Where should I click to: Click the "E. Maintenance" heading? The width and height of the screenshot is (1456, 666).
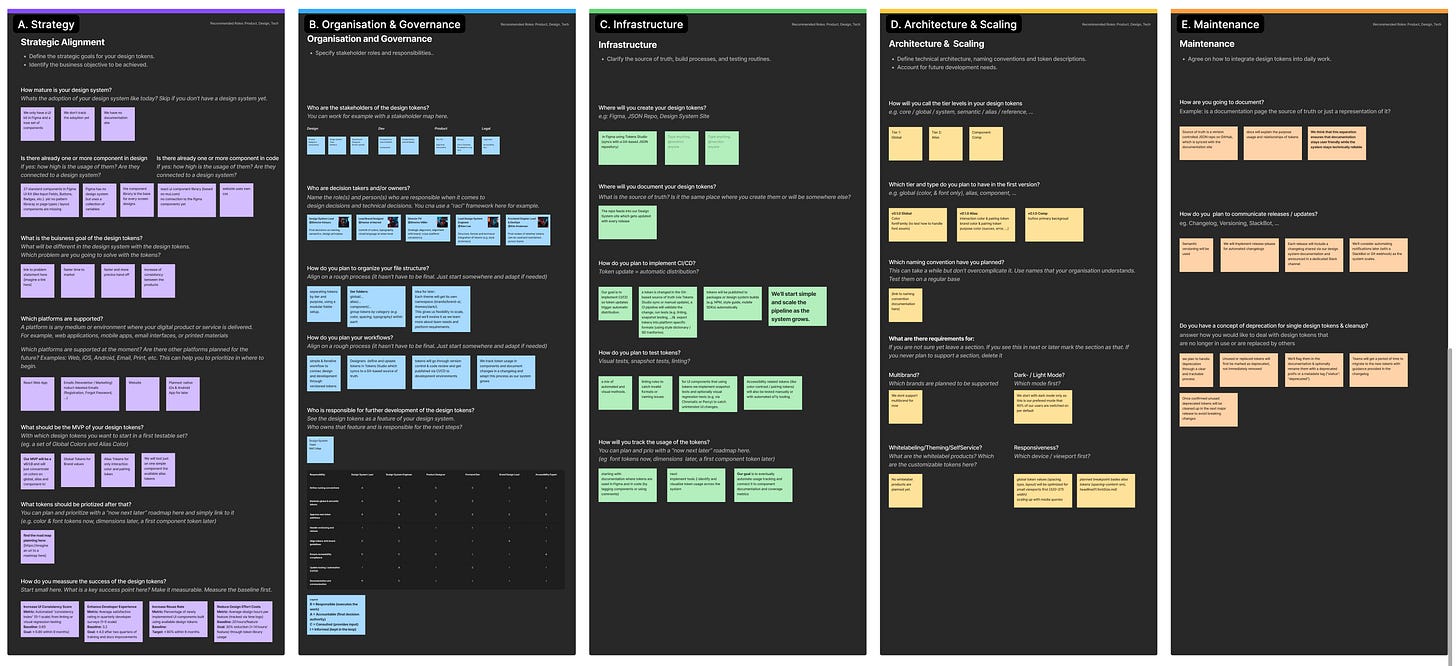(x=1221, y=24)
